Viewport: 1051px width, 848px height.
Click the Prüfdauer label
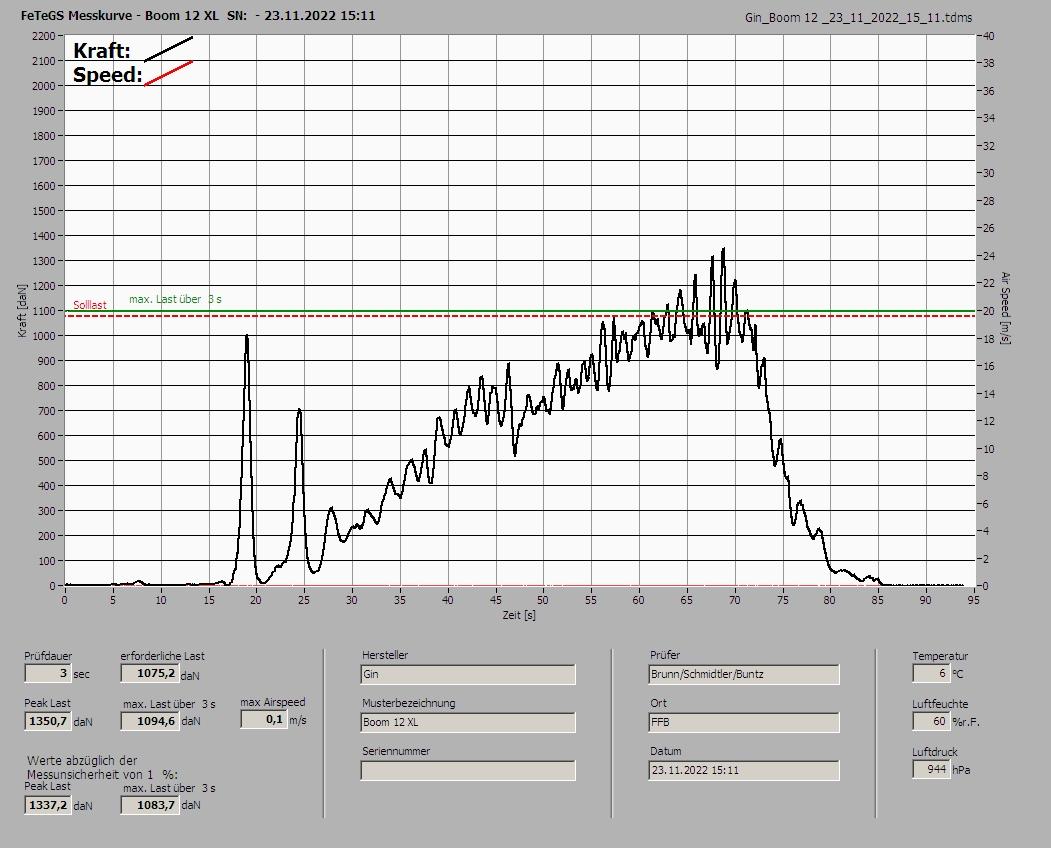point(48,656)
